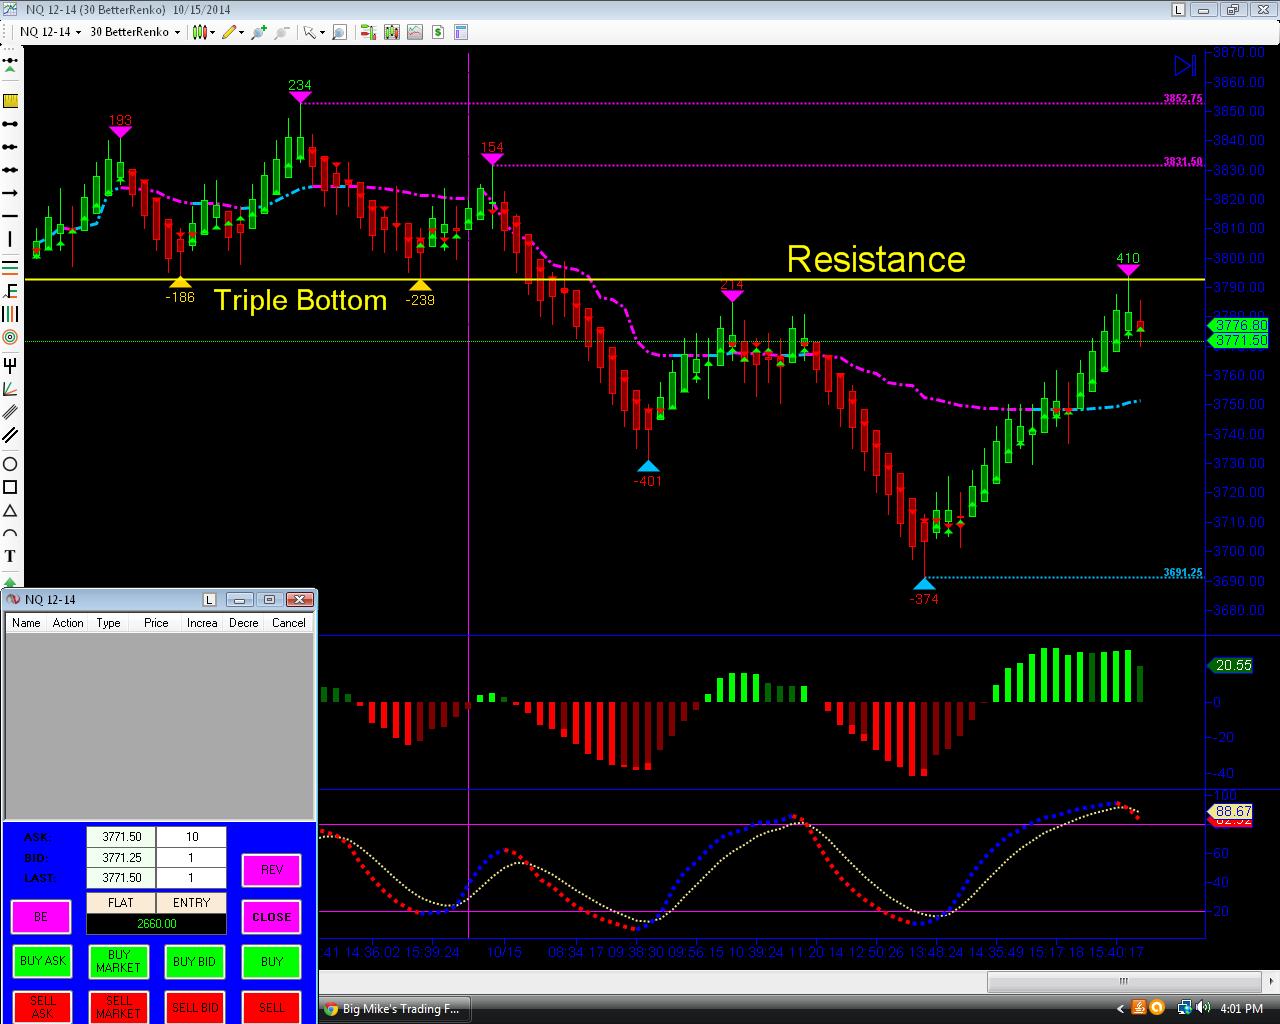
Task: Click the CLOSE position button
Action: coord(271,917)
